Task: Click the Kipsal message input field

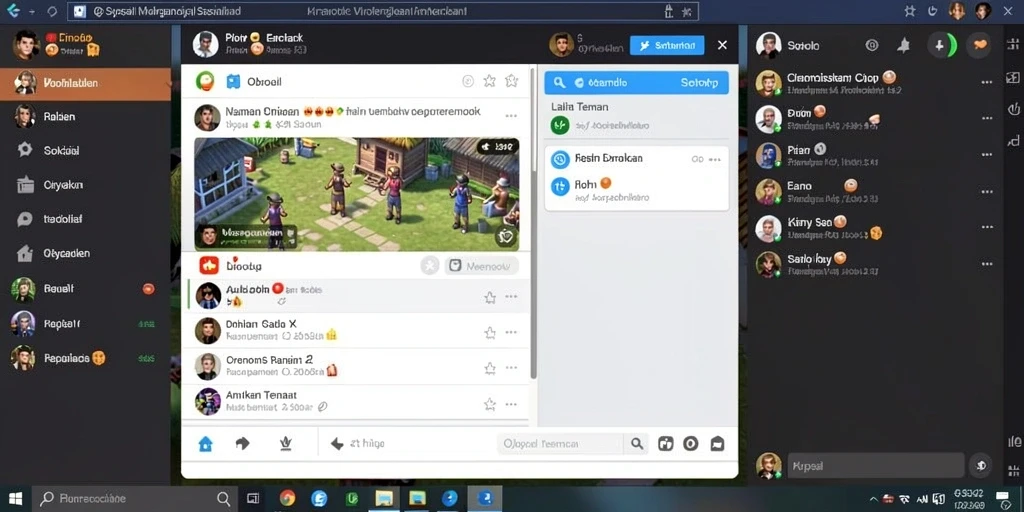Action: (876, 466)
